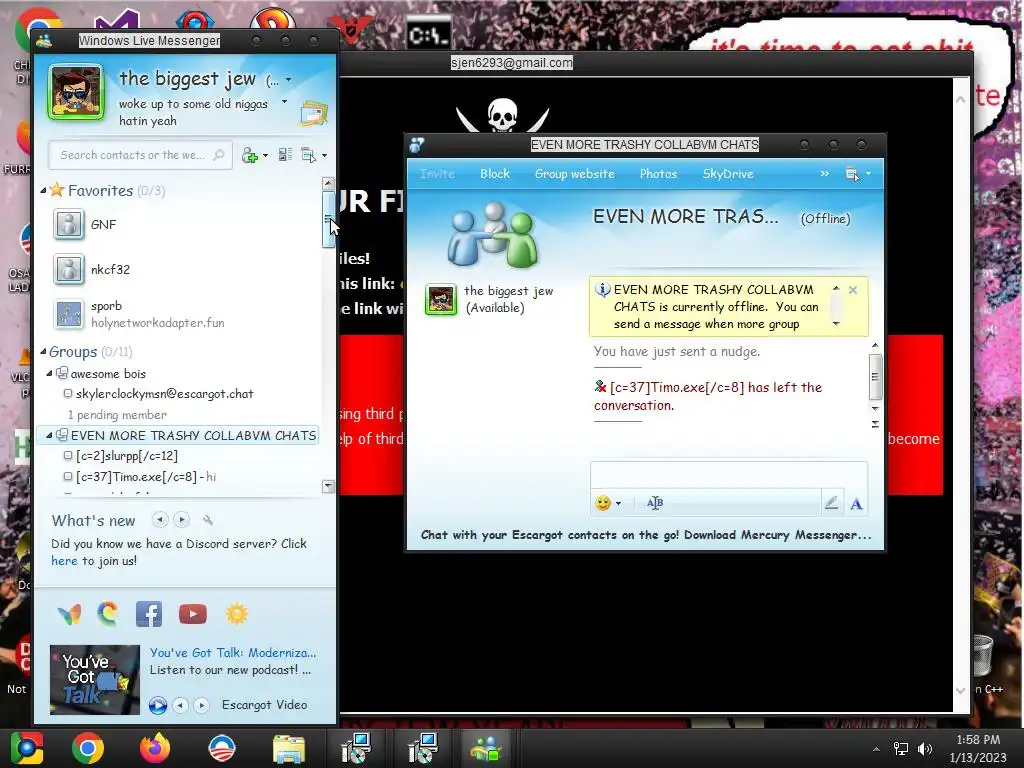Click Invite in chat window toolbar

(x=437, y=174)
